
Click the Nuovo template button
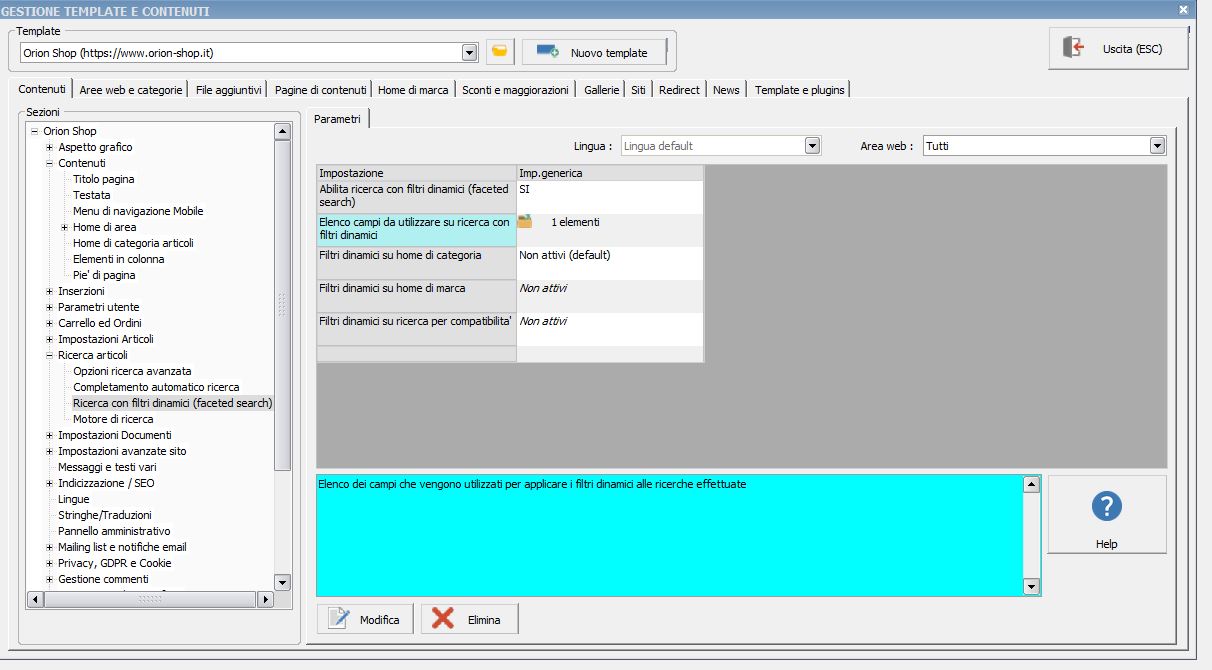[594, 52]
